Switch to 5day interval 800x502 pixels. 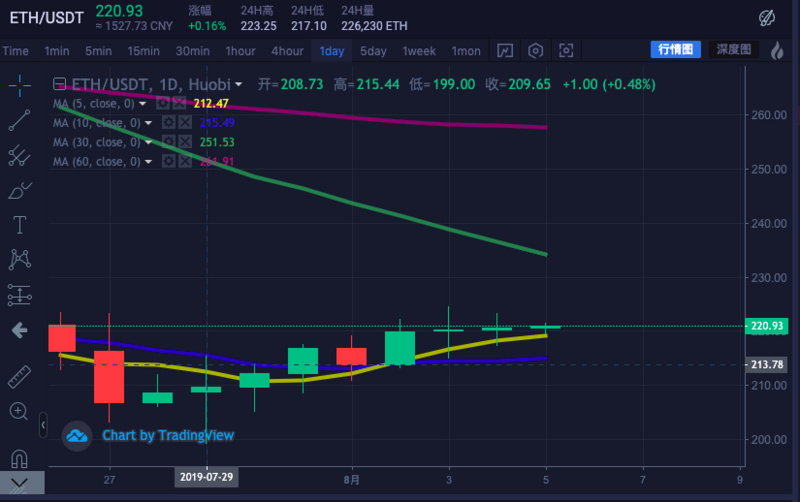click(373, 51)
